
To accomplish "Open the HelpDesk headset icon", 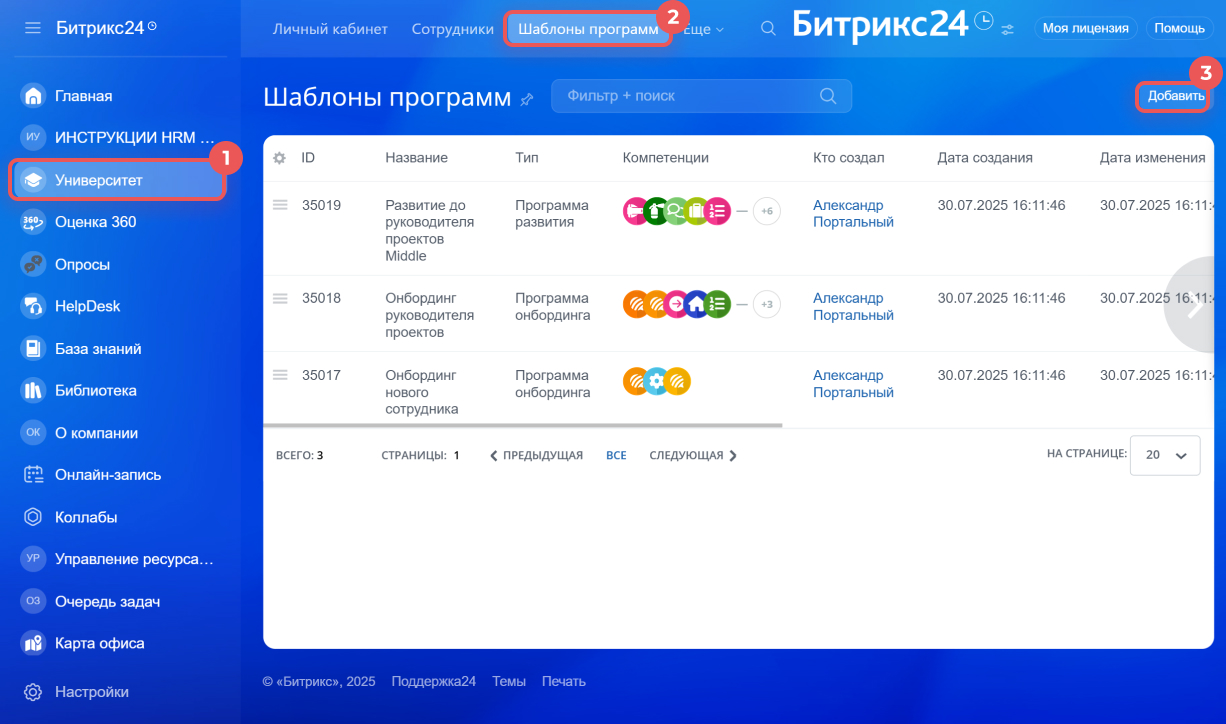I will click(x=33, y=307).
